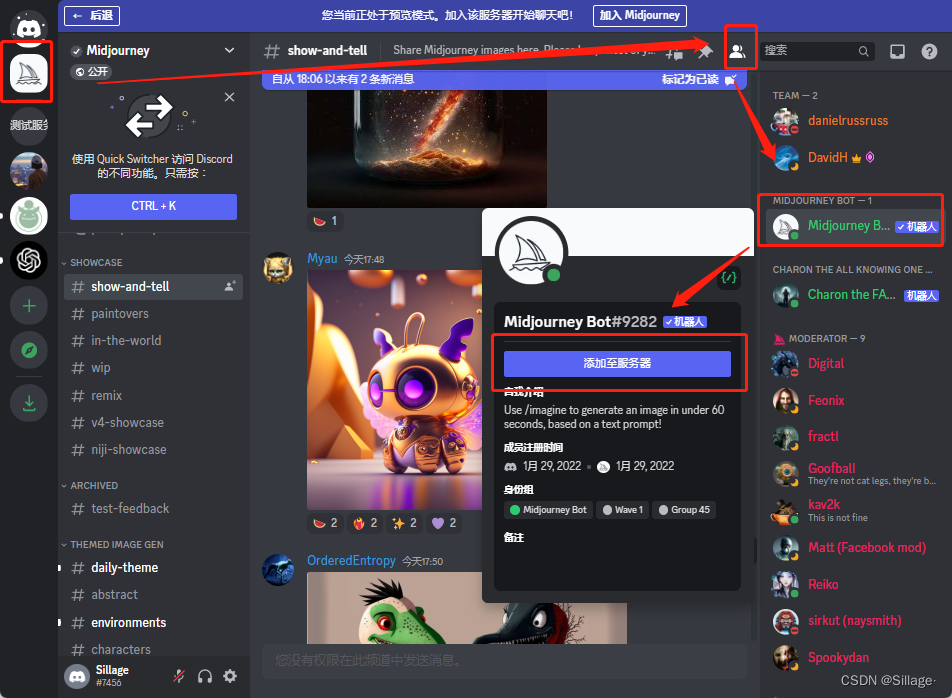Viewport: 952px width, 698px height.
Task: Toggle the member list icon
Action: click(x=737, y=52)
